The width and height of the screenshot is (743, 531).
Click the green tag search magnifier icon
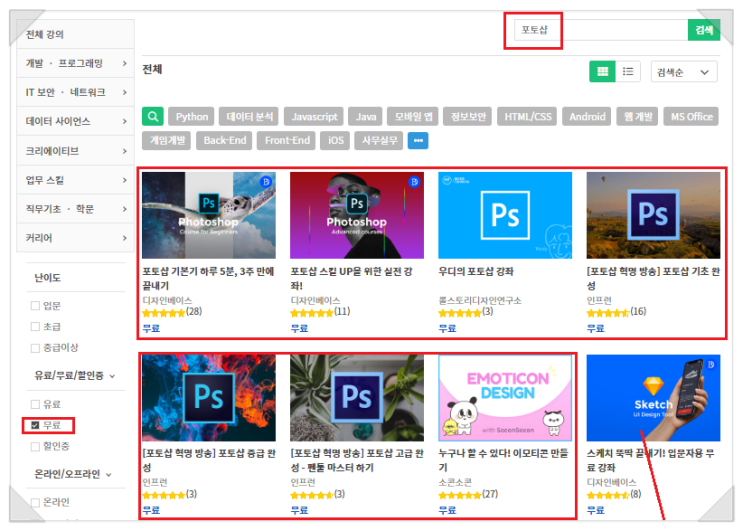[153, 117]
